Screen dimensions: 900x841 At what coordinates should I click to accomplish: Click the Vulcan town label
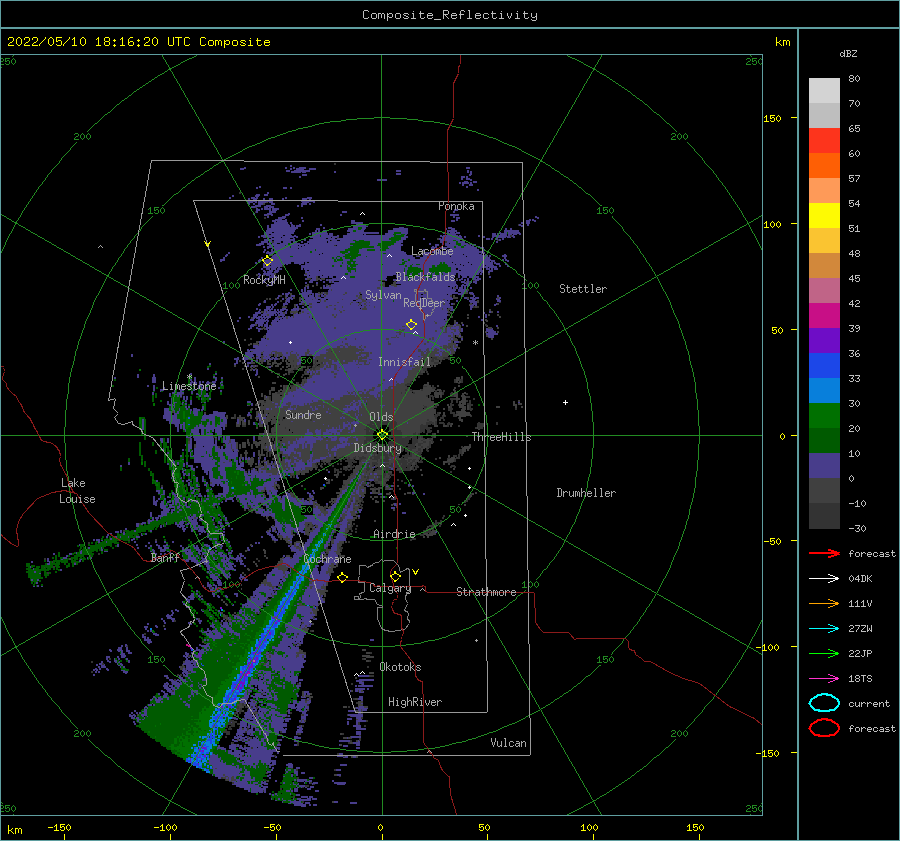509,743
